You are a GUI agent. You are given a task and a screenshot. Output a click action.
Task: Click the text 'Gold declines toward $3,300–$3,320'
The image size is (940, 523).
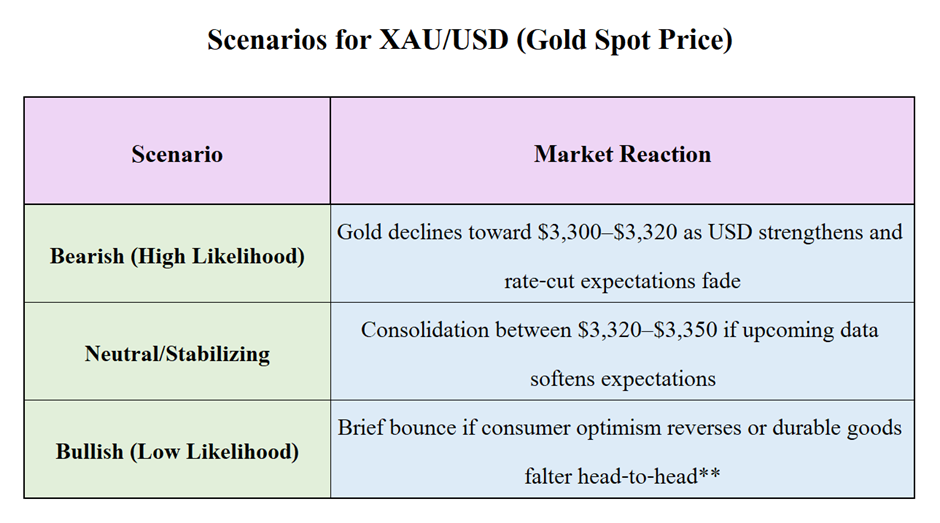507,232
